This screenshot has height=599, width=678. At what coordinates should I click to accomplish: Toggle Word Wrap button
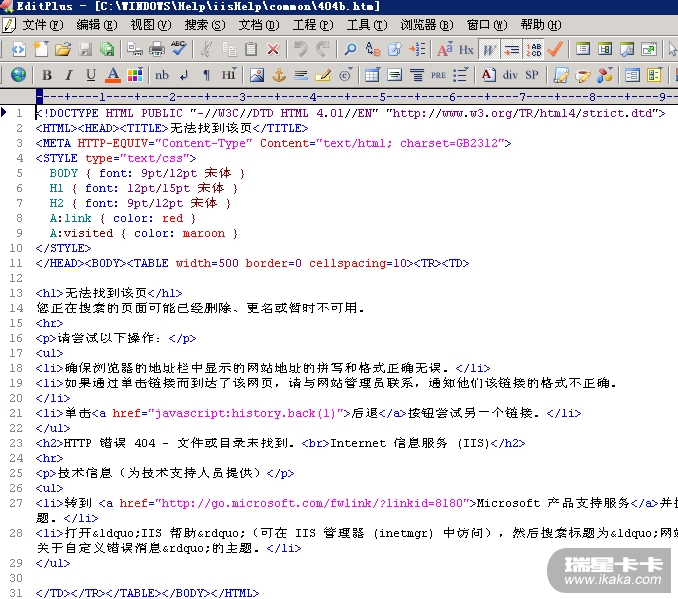(x=489, y=49)
